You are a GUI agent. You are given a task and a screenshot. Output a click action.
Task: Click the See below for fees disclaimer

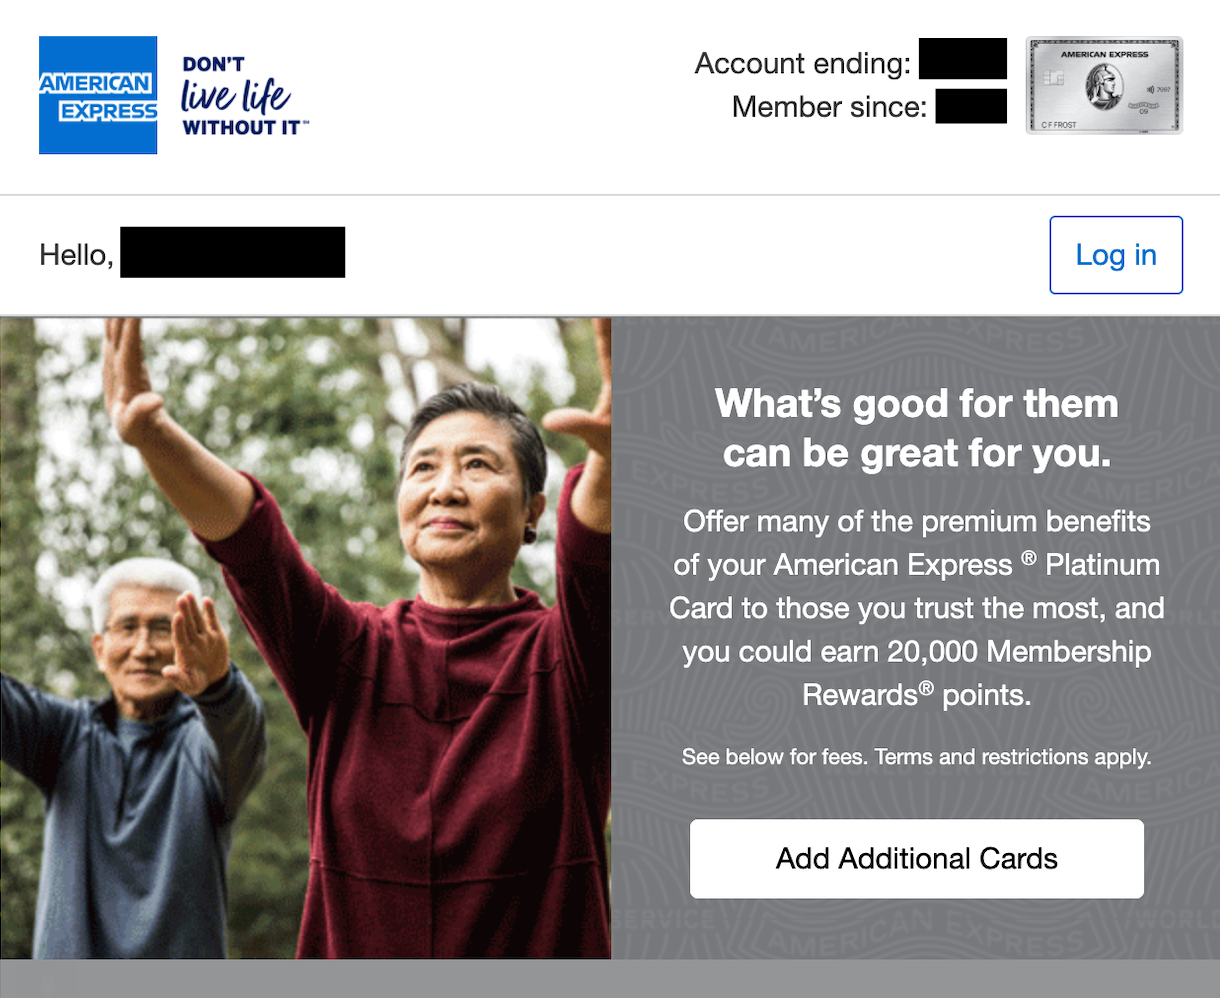[775, 757]
